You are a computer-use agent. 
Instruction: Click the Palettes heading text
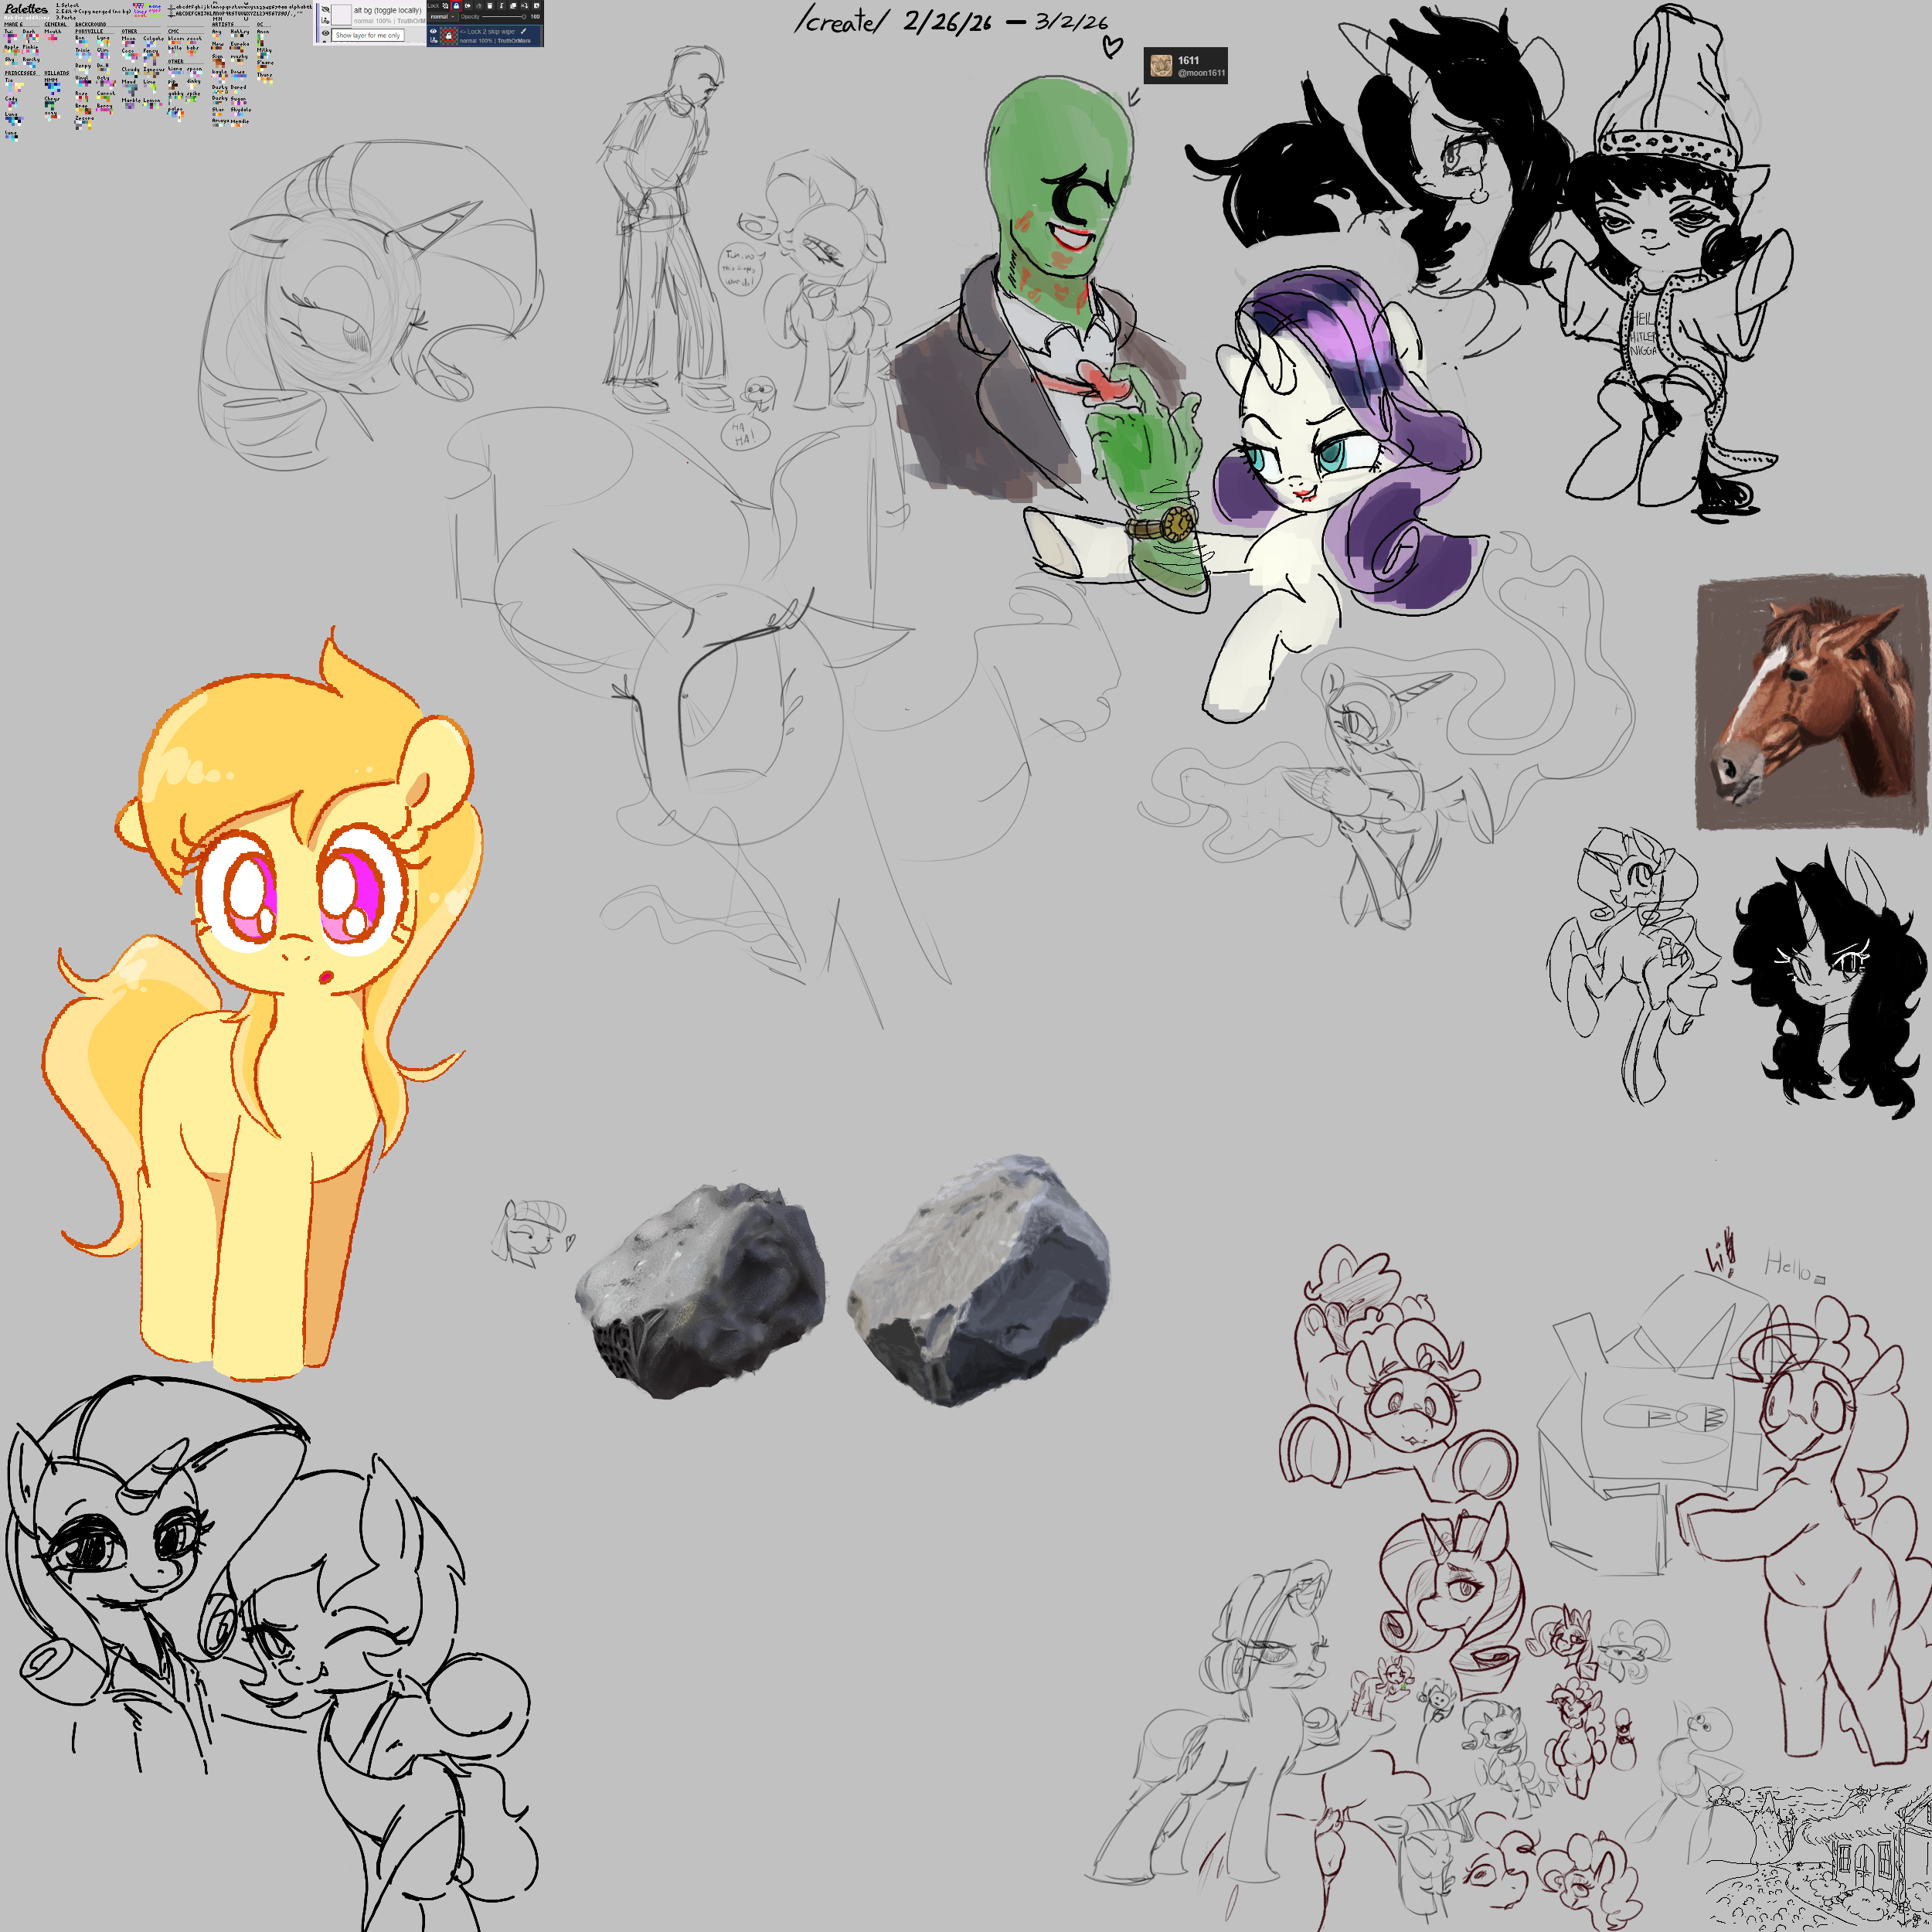[x=26, y=9]
